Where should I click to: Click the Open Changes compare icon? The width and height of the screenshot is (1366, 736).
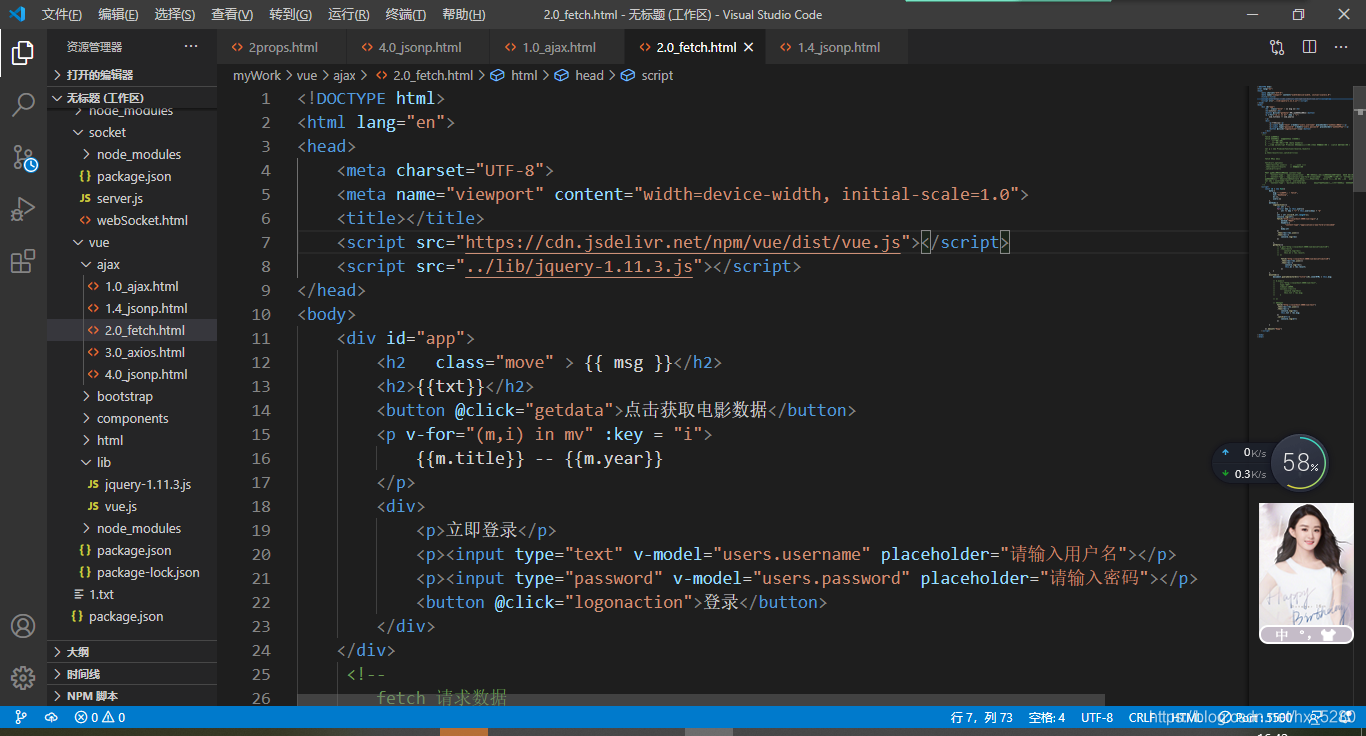[1277, 47]
